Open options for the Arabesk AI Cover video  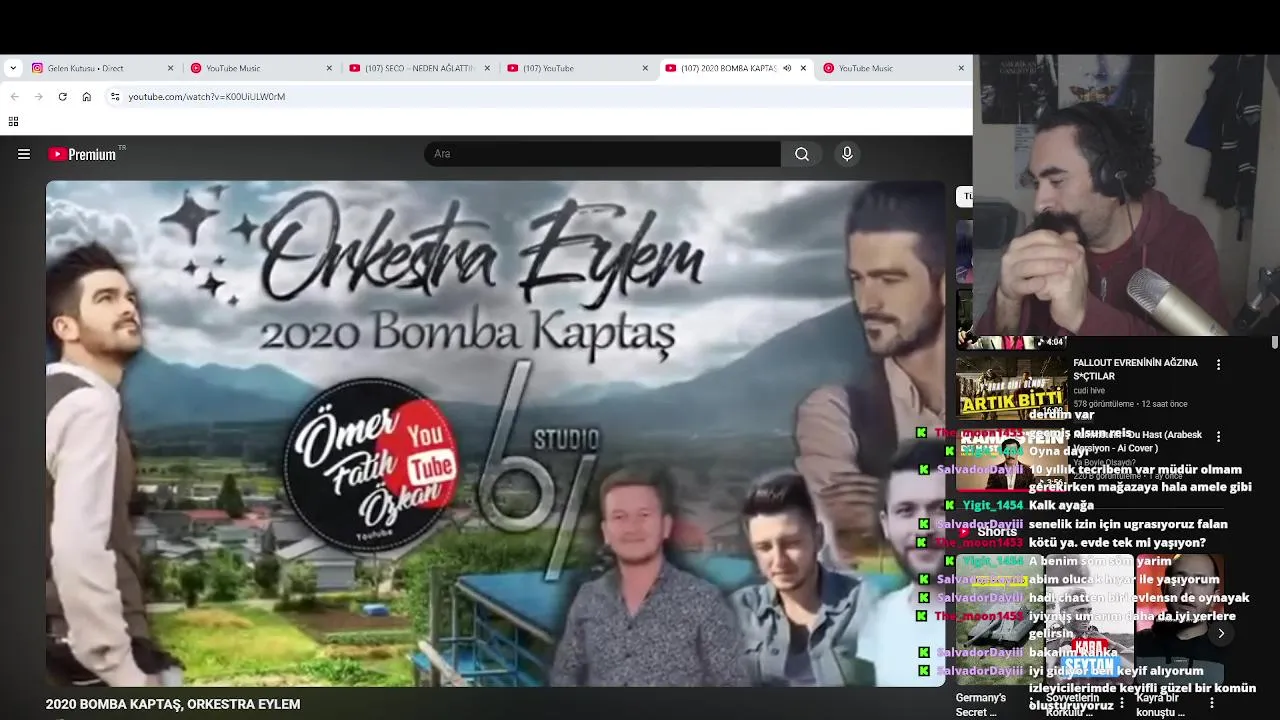point(1218,437)
